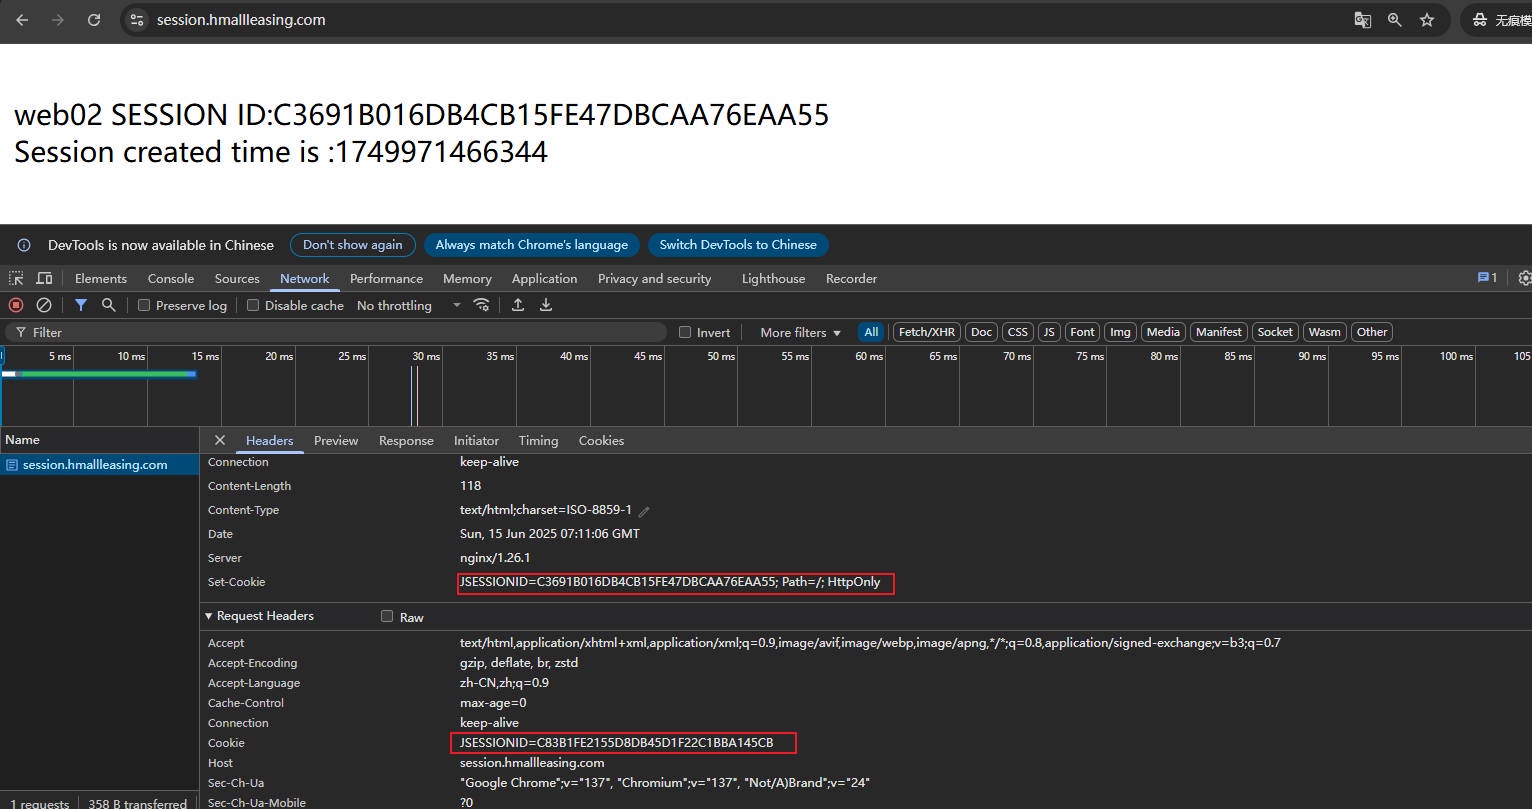Screen dimensions: 1532x809
Task: Bookmark this page with star icon
Action: 1427,20
